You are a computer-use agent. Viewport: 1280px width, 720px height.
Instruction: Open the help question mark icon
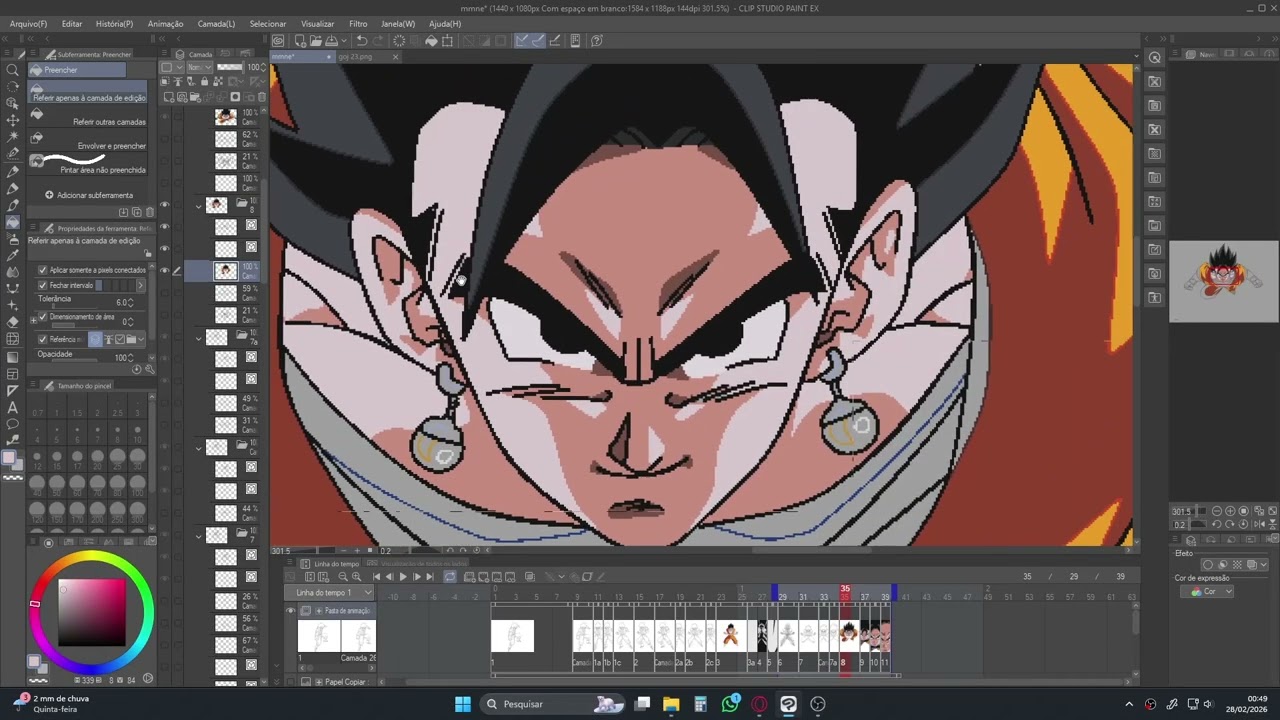(597, 41)
